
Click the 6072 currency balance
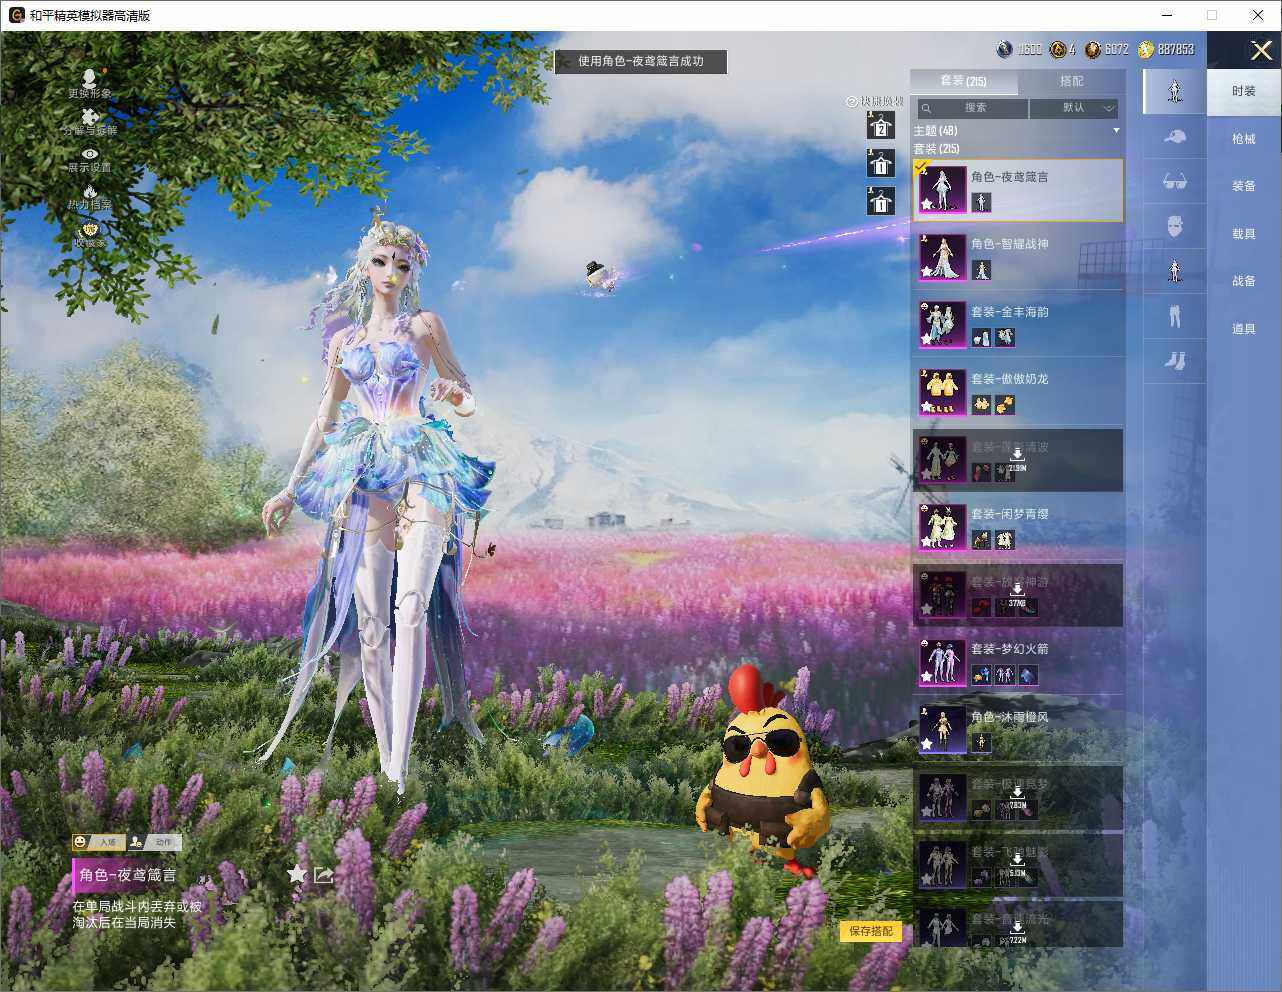1107,49
